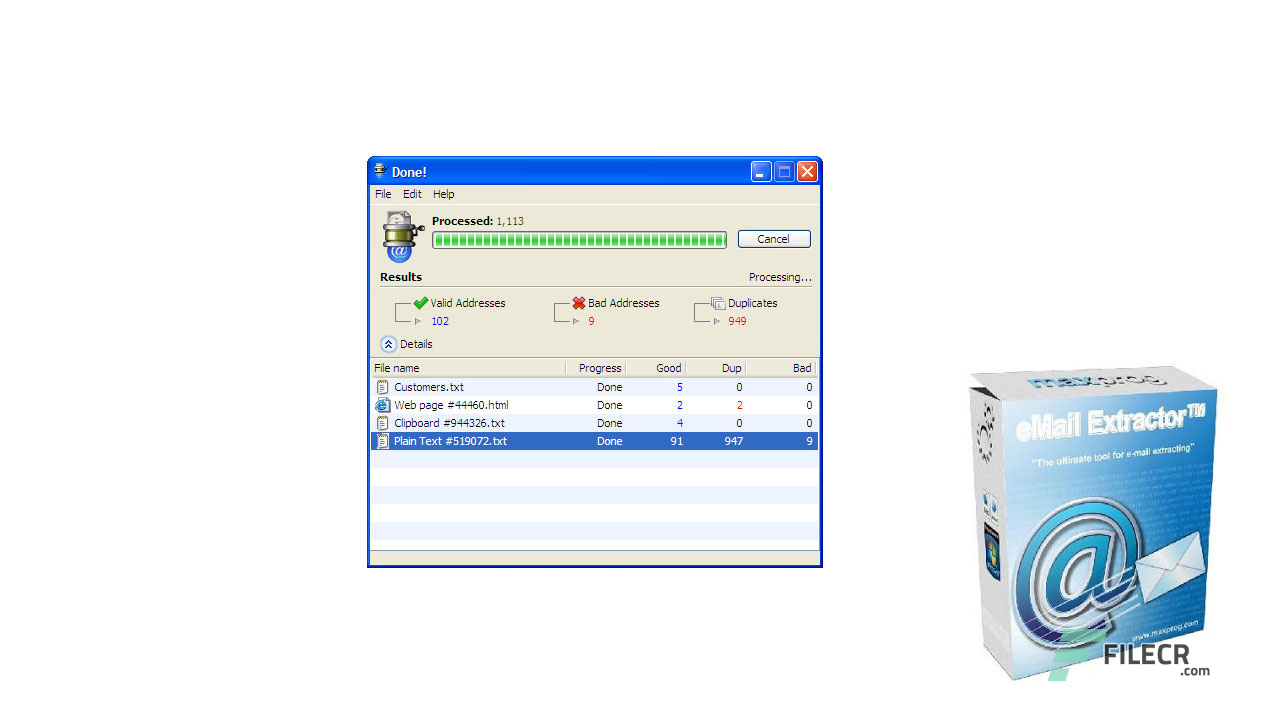Collapse the Details section with its chevron
Screen dimensions: 1280x720
pyautogui.click(x=389, y=344)
